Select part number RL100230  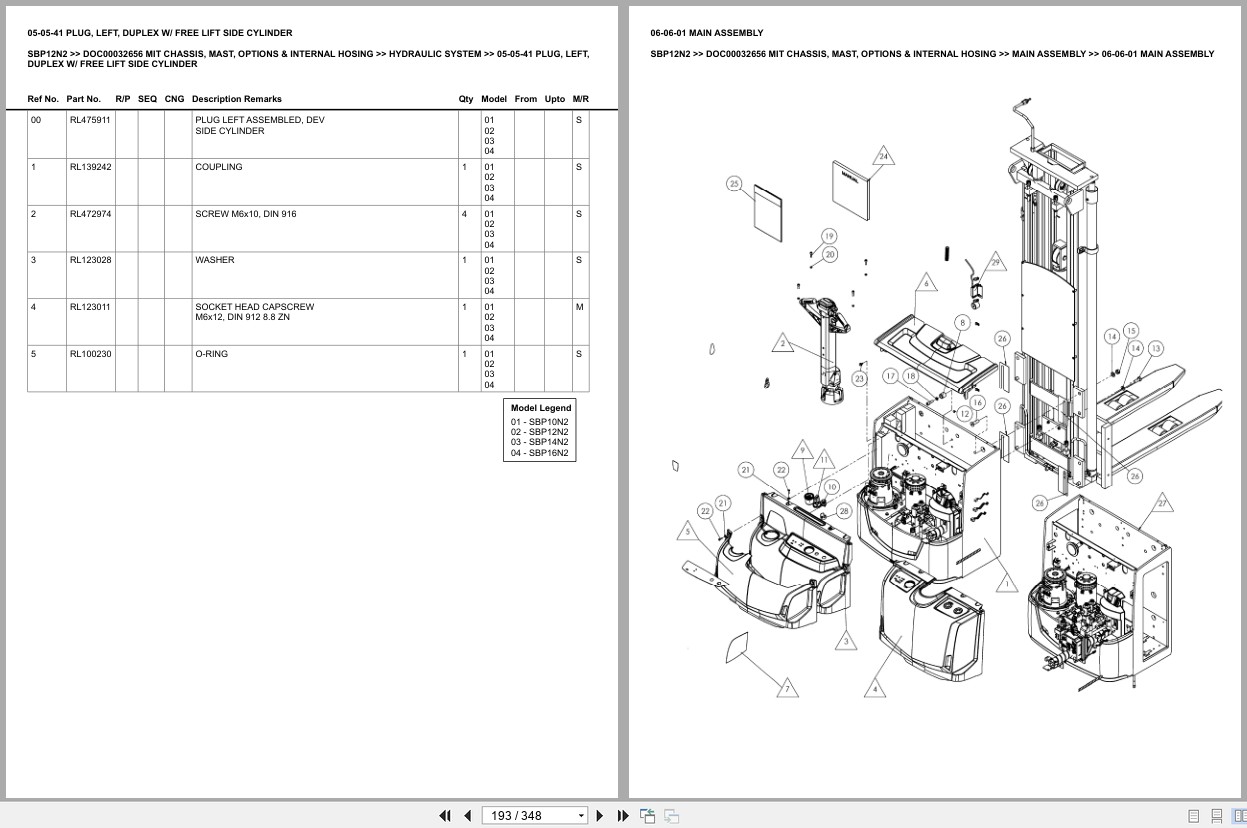[x=90, y=354]
